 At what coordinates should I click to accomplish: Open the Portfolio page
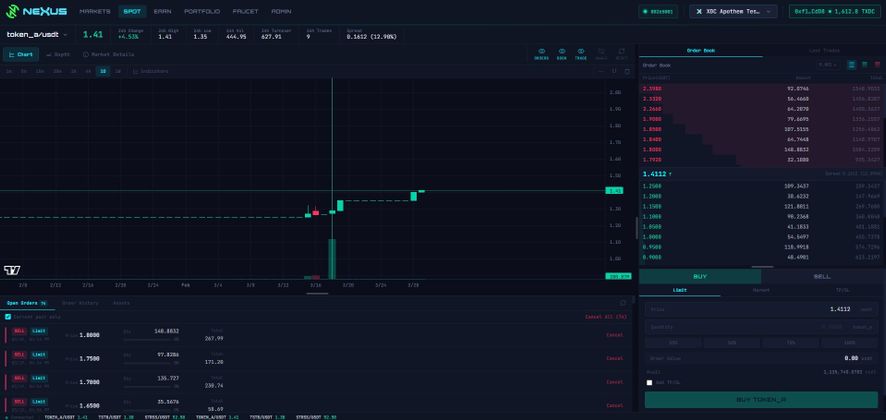pos(202,11)
